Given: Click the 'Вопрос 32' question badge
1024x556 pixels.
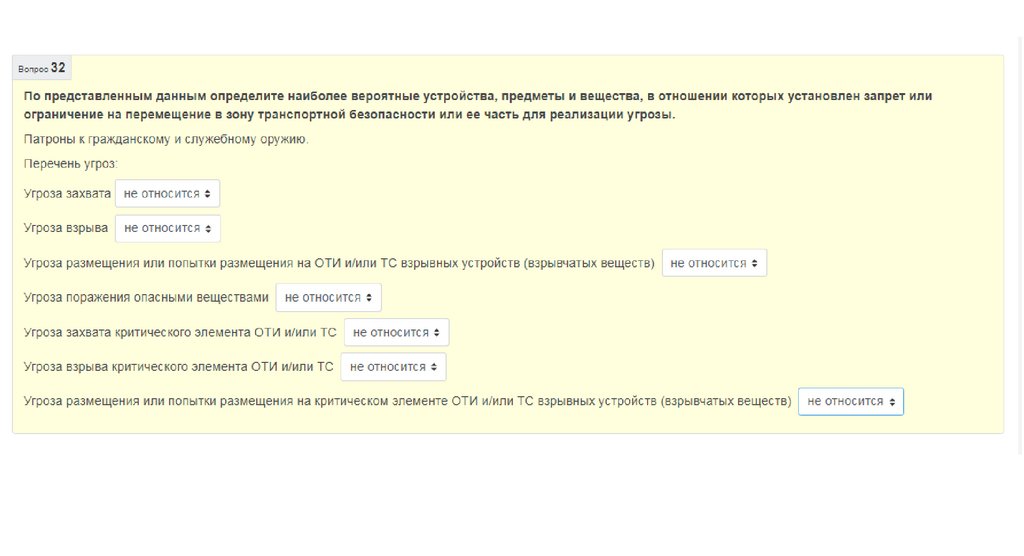Looking at the screenshot, I should 42,68.
